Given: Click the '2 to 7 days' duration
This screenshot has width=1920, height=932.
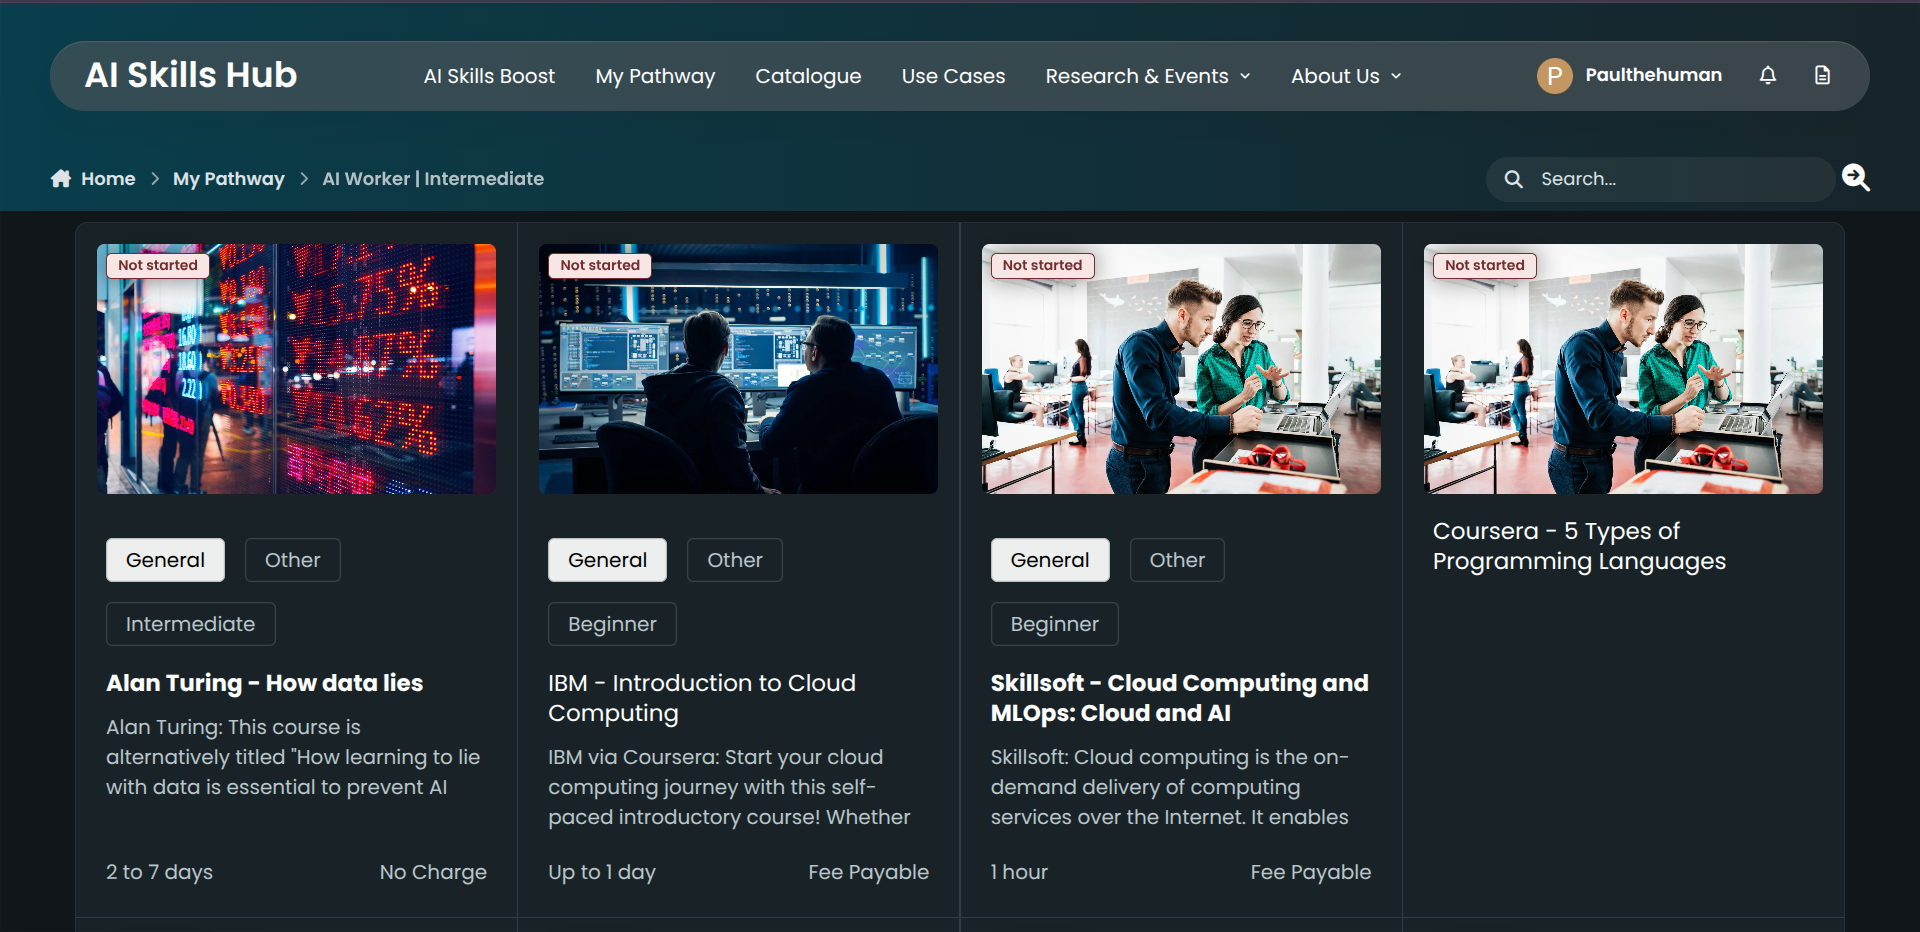Looking at the screenshot, I should tap(160, 872).
